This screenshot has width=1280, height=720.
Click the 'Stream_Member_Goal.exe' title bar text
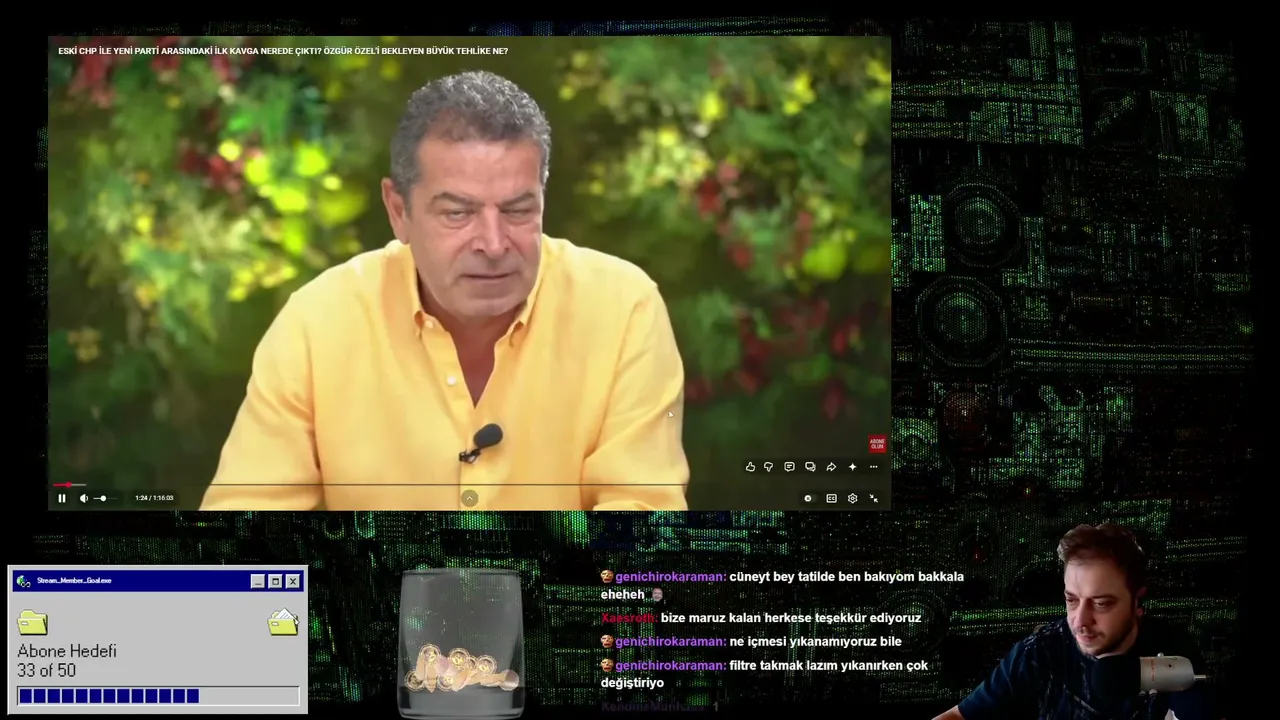click(74, 581)
